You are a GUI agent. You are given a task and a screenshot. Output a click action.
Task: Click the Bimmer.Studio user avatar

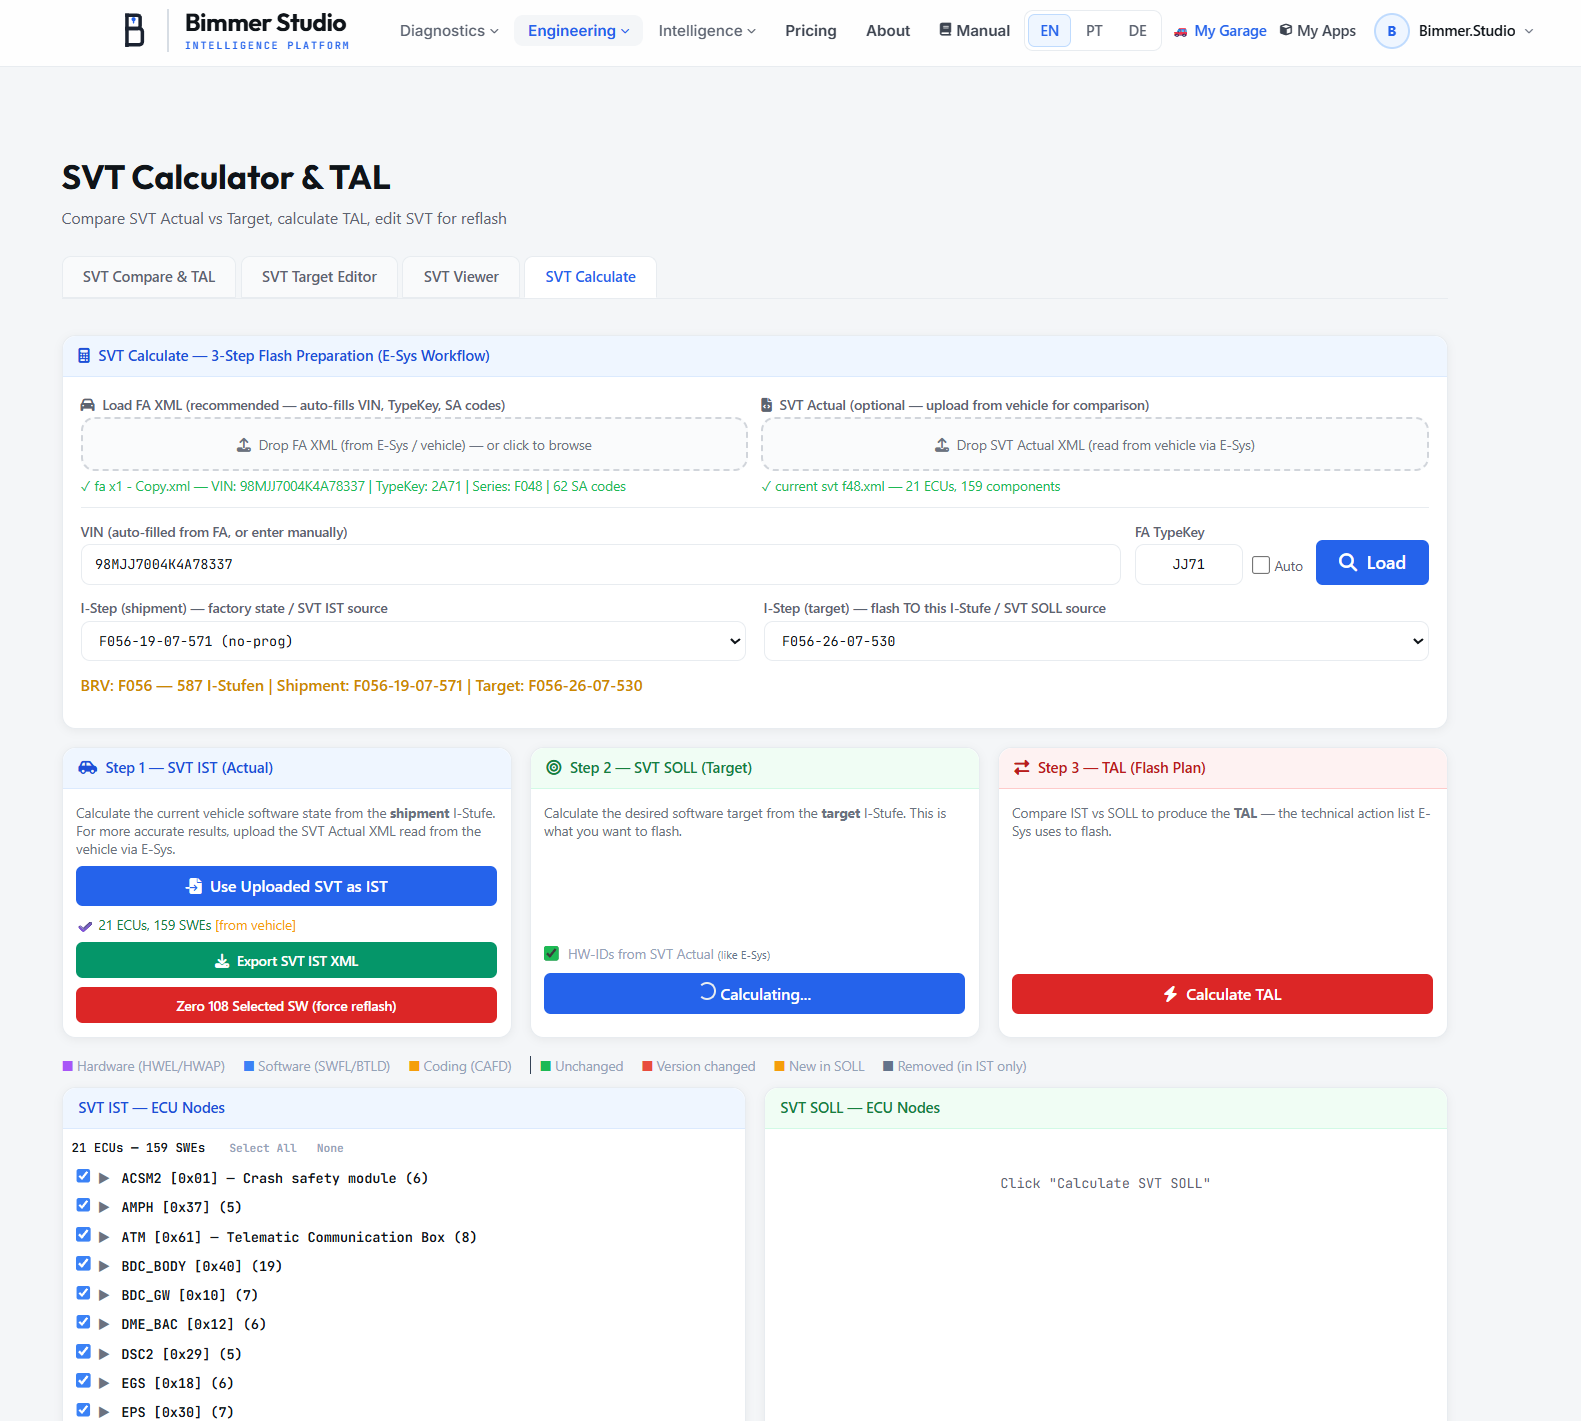click(1391, 31)
